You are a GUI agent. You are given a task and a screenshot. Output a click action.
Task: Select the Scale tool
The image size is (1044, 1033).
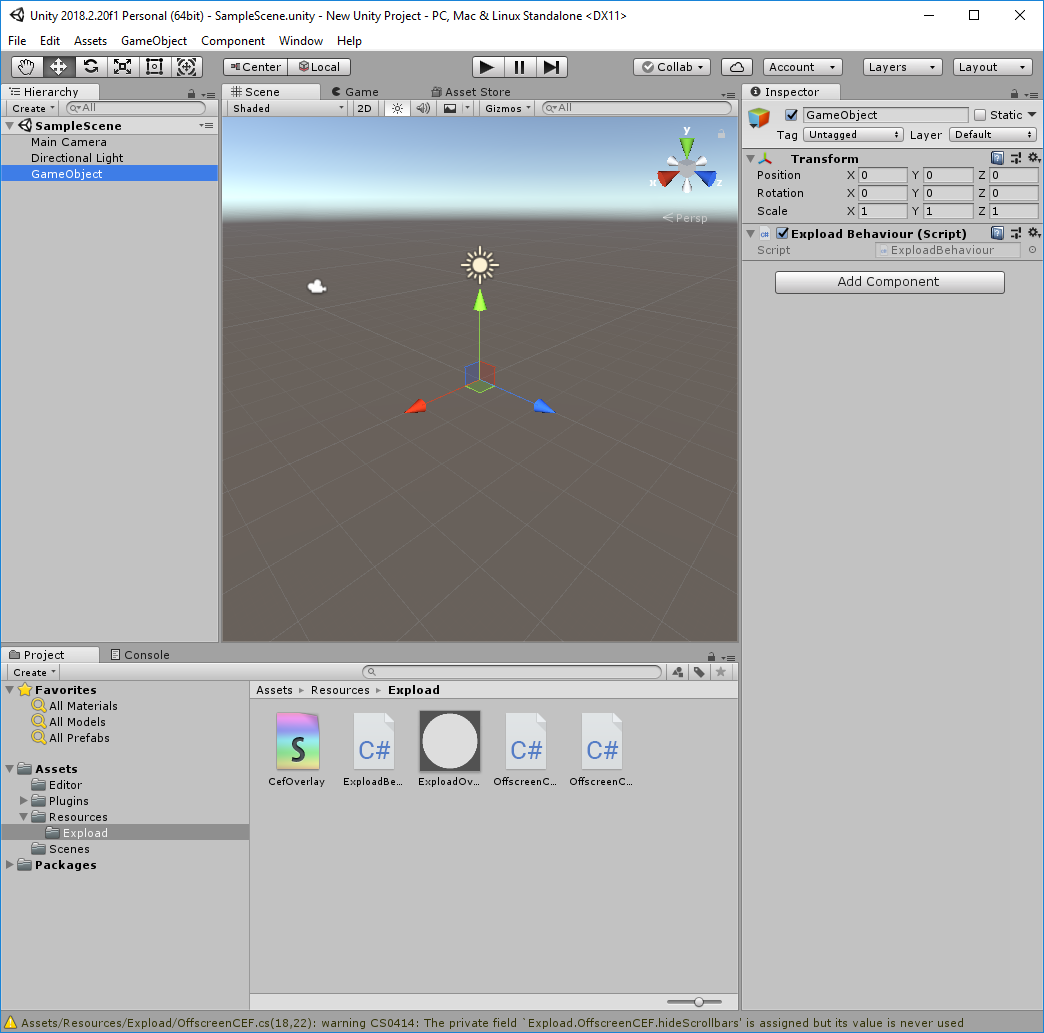[123, 67]
